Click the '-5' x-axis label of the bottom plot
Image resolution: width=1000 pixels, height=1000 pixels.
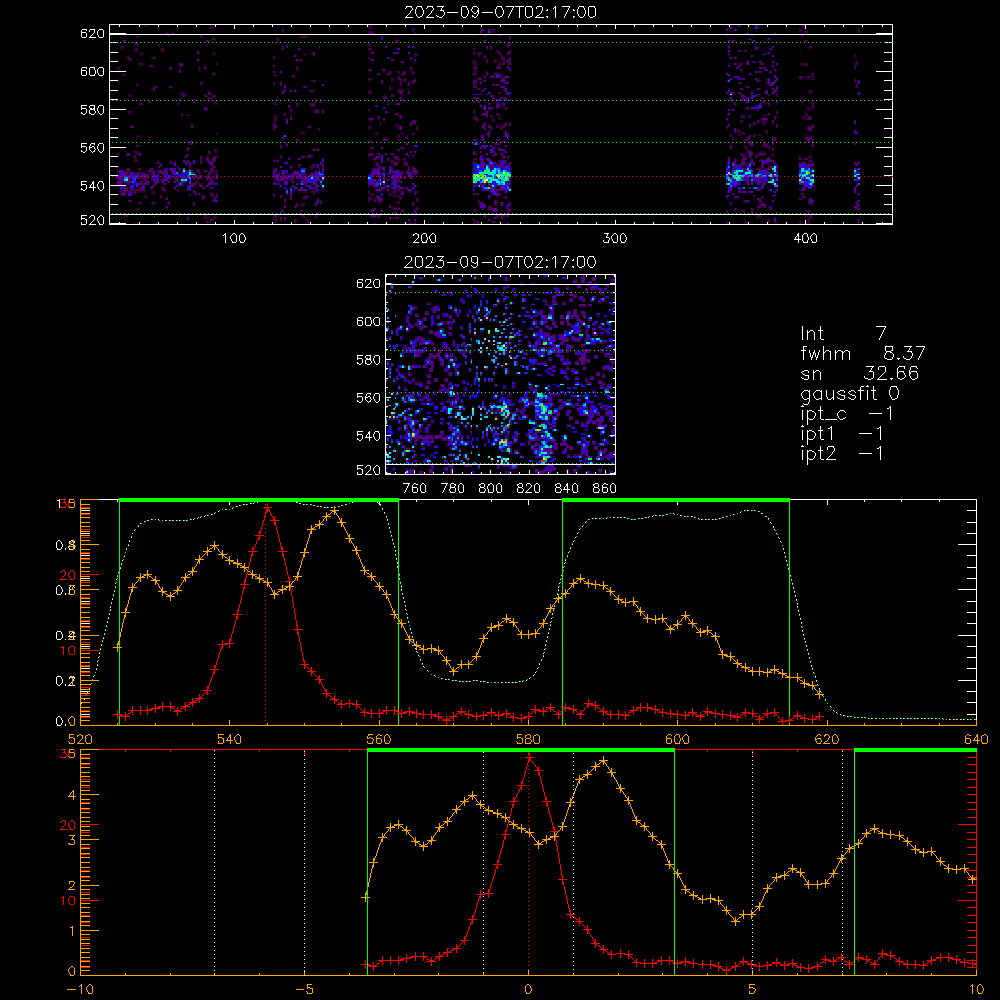304,989
